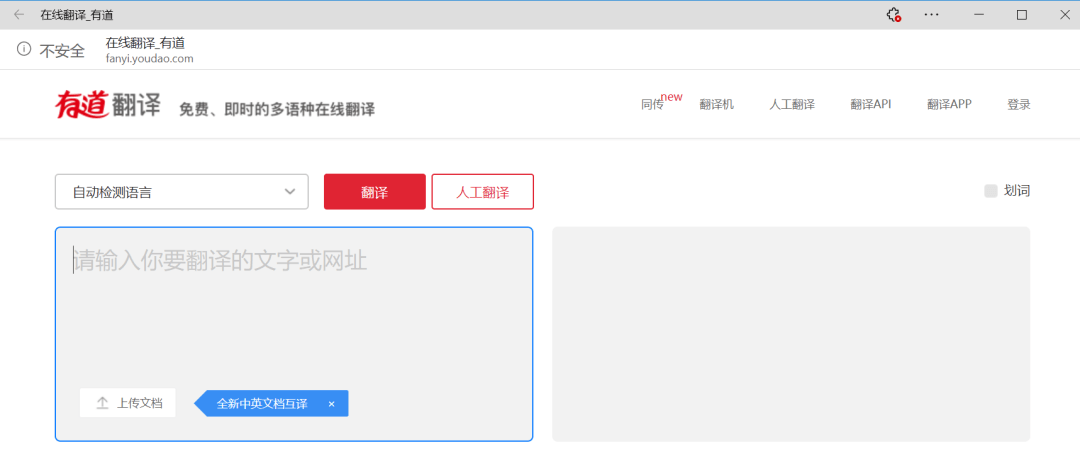
Task: Dismiss the 全新中英文档互译 tooltip with its x
Action: click(331, 404)
